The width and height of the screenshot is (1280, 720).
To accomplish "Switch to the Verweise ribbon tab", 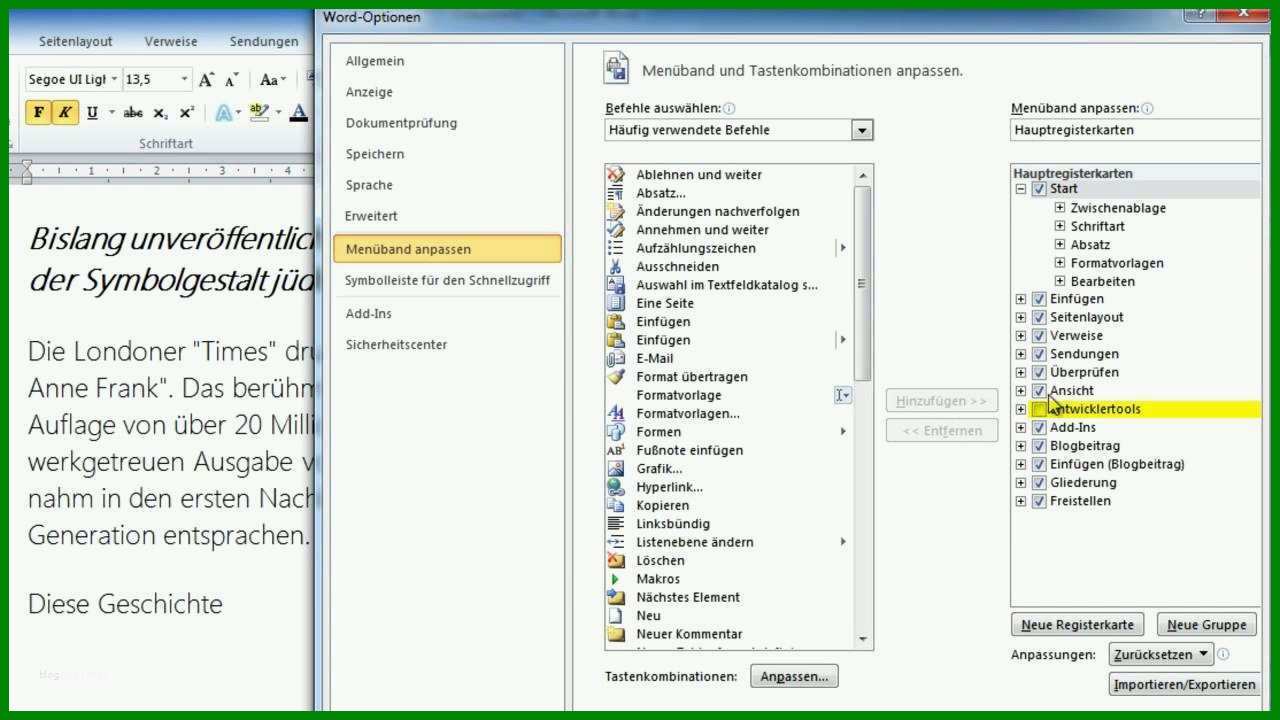I will [x=171, y=42].
